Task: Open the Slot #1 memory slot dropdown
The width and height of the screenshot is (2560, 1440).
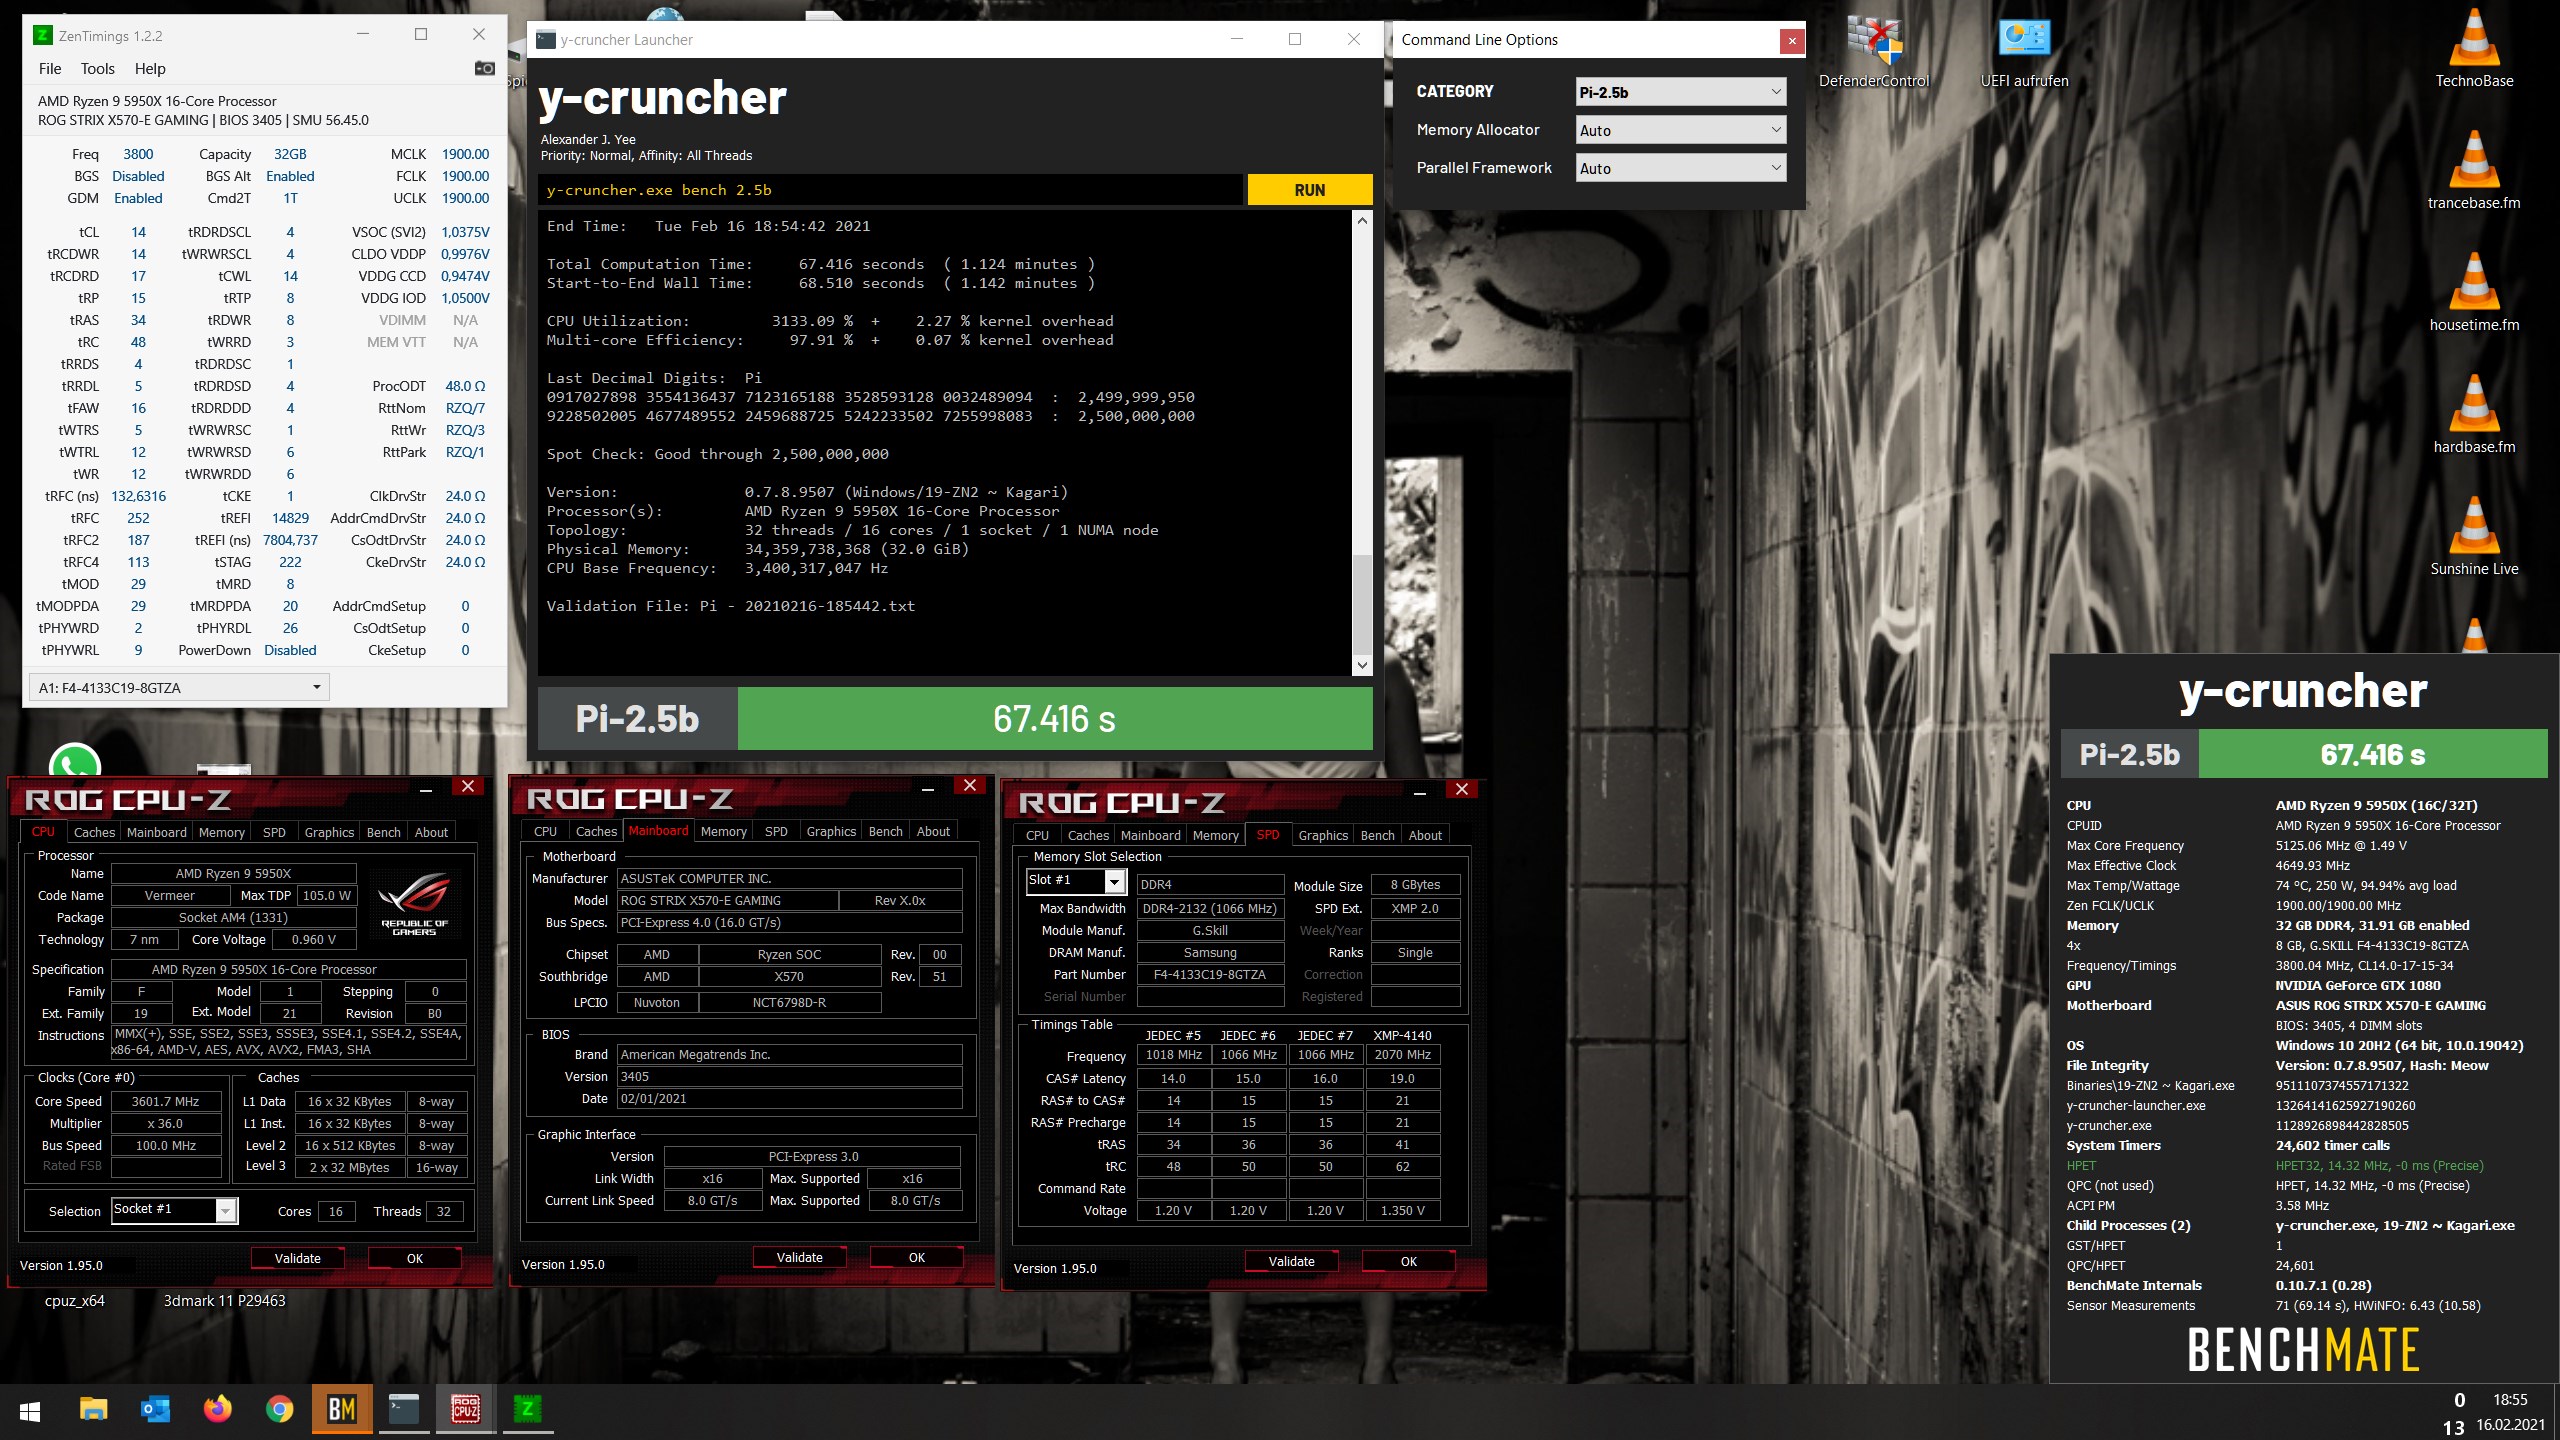Action: click(1076, 880)
